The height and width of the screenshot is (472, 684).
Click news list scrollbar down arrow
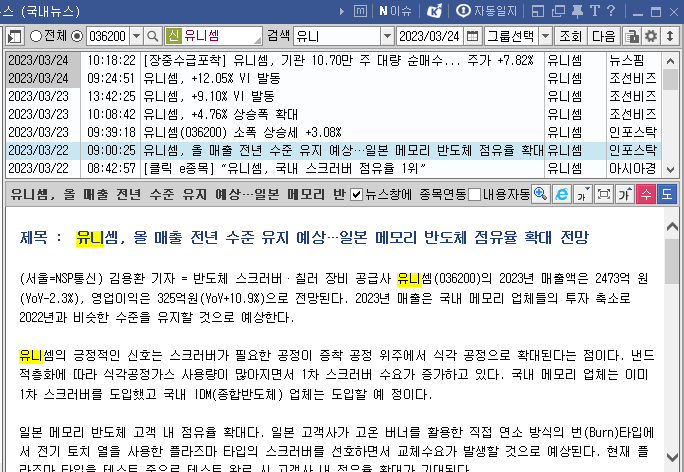670,169
